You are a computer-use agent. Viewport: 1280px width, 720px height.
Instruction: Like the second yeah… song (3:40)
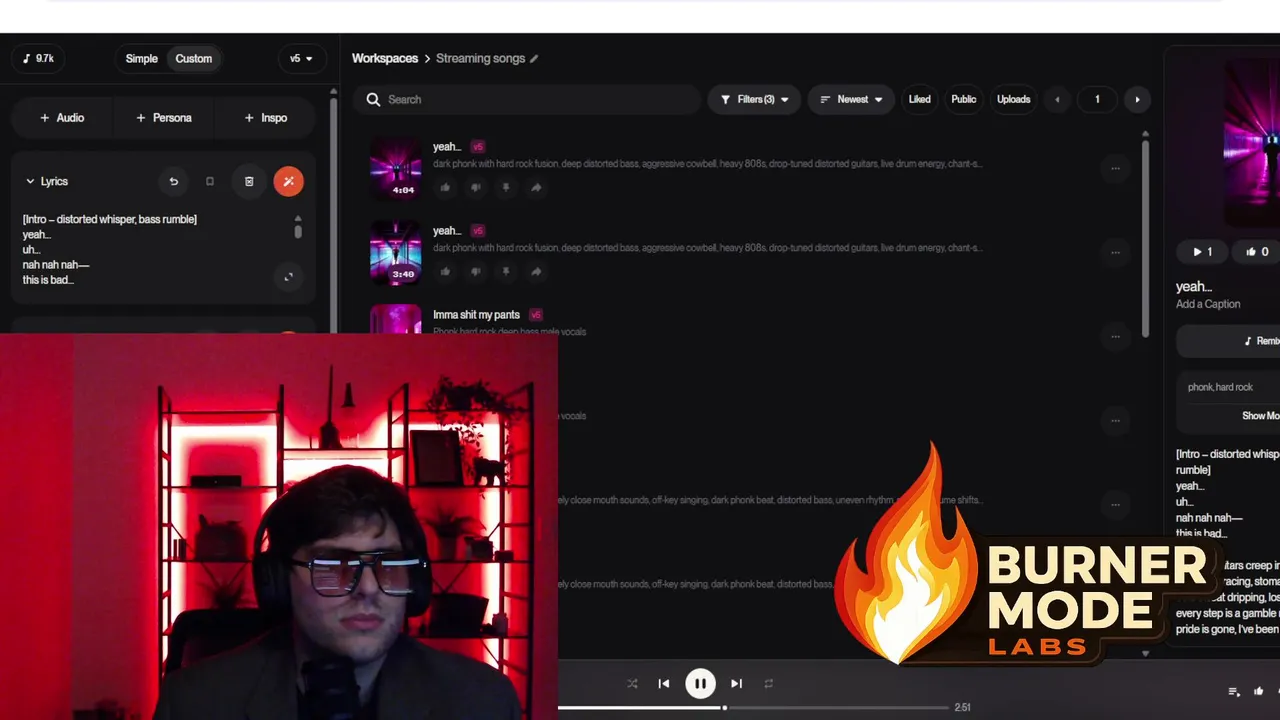point(445,271)
